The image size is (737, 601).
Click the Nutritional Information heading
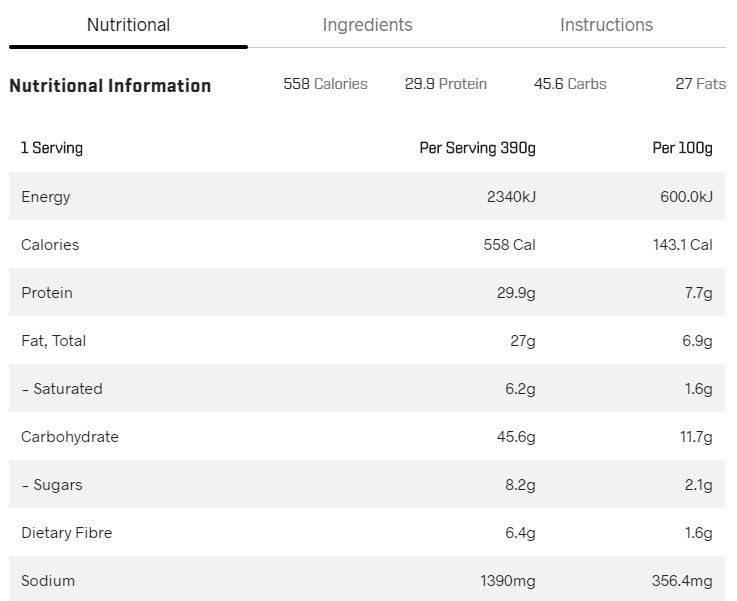tap(110, 86)
